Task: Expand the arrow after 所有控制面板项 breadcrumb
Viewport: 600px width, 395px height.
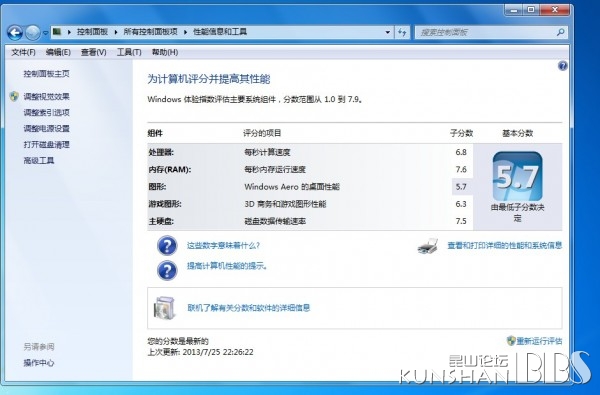Action: coord(185,32)
